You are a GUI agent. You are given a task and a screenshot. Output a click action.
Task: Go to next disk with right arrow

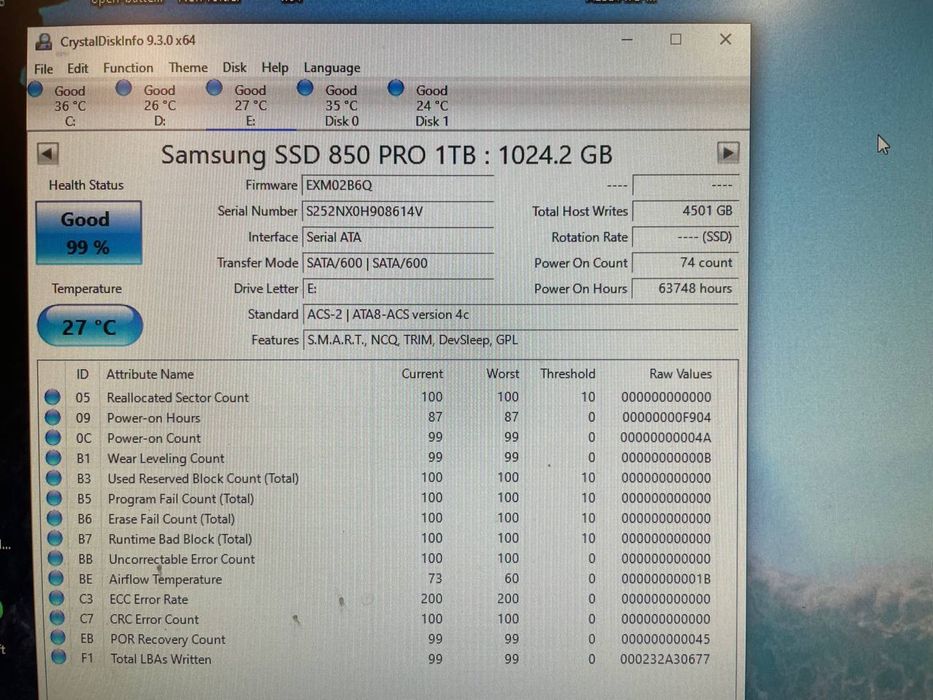(x=728, y=153)
